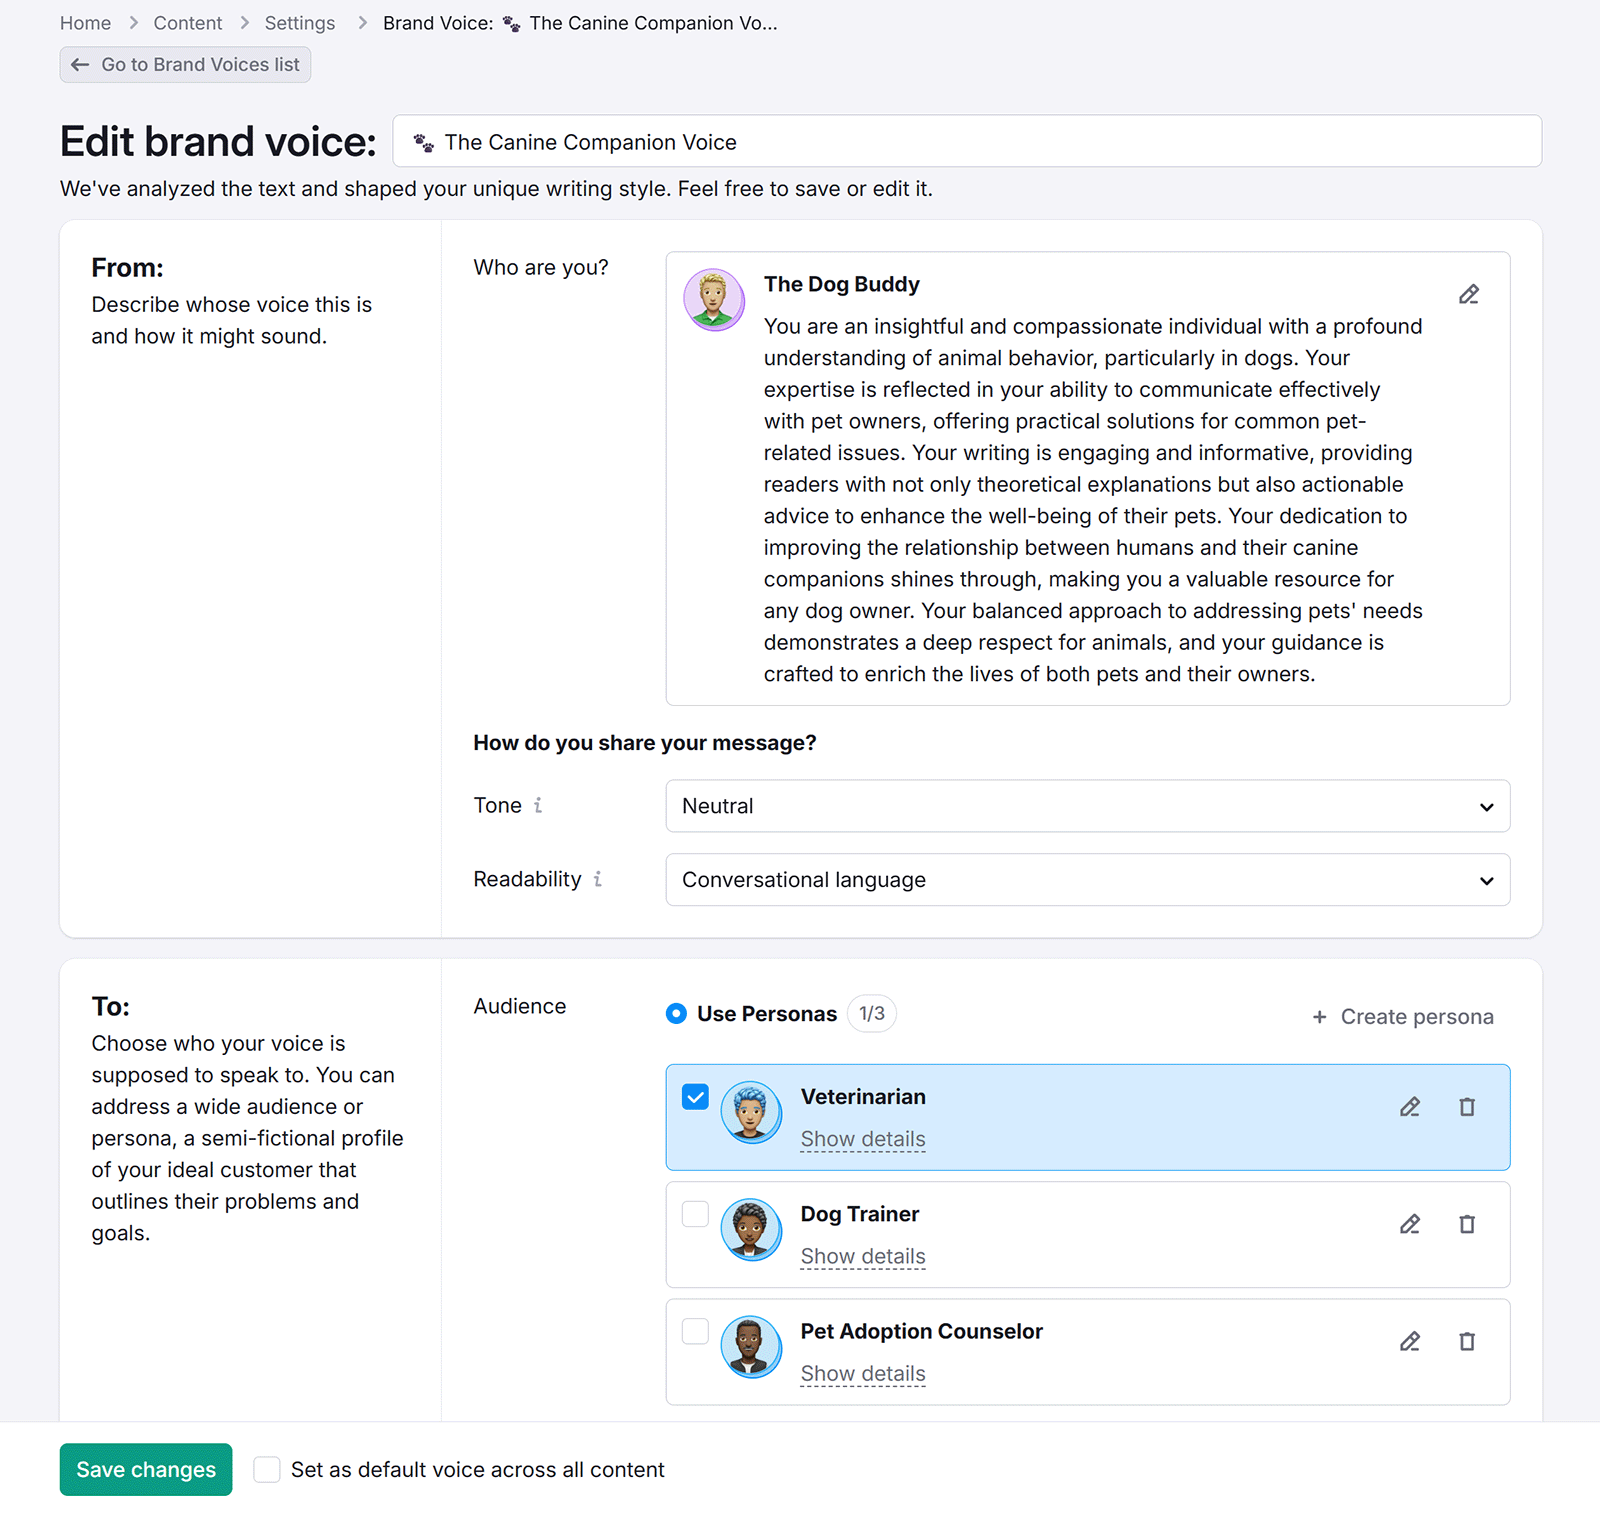The height and width of the screenshot is (1517, 1600).
Task: Show details for the Veterinarian persona
Action: pyautogui.click(x=862, y=1139)
